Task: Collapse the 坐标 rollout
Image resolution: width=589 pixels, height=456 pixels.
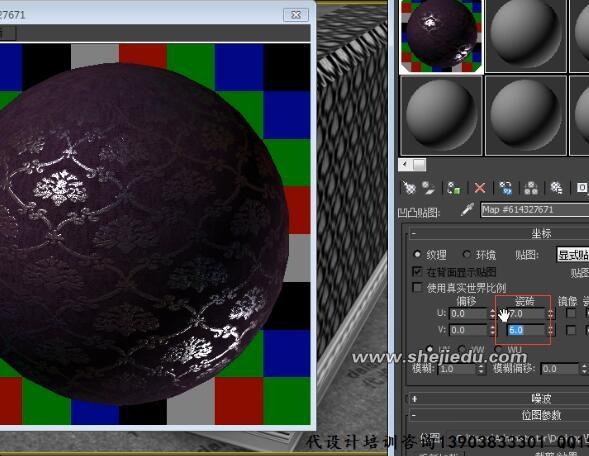Action: coord(414,233)
